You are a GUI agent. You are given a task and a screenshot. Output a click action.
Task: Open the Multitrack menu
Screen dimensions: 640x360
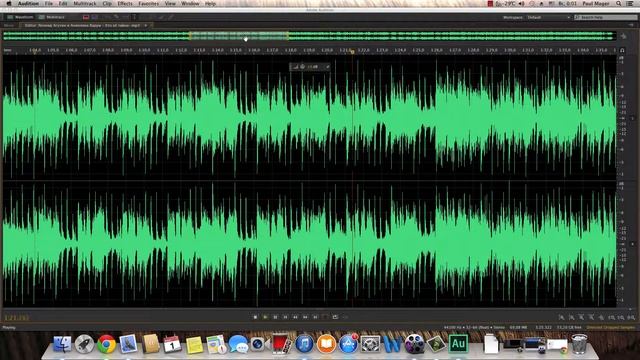pos(85,4)
